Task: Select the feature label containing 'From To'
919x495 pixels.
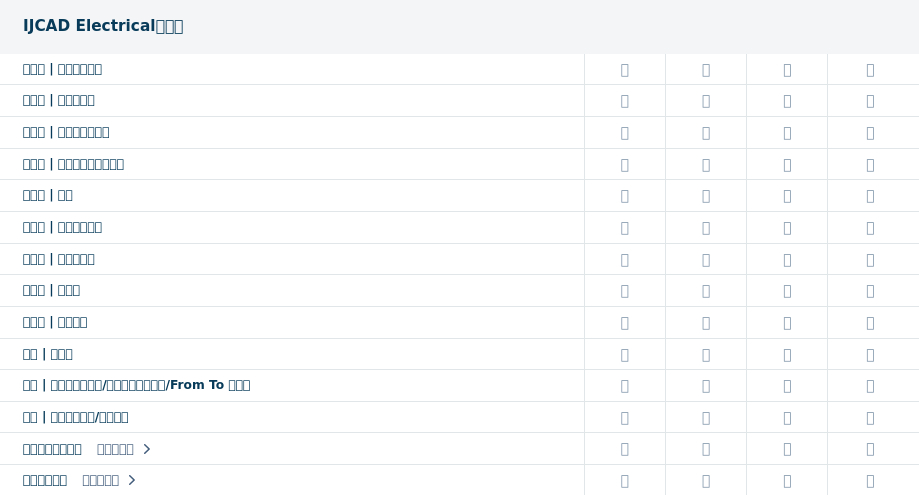Action: tap(136, 385)
